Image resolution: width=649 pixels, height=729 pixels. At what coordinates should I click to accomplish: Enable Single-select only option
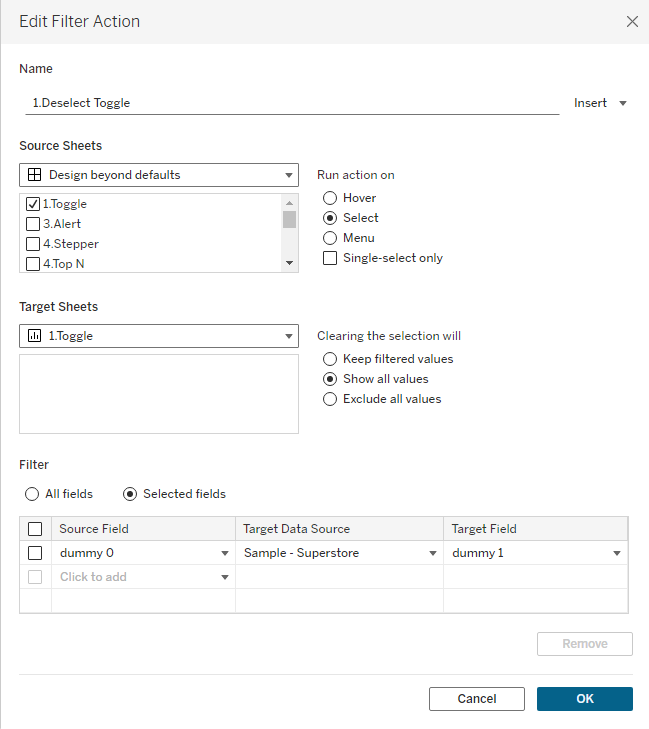(330, 258)
